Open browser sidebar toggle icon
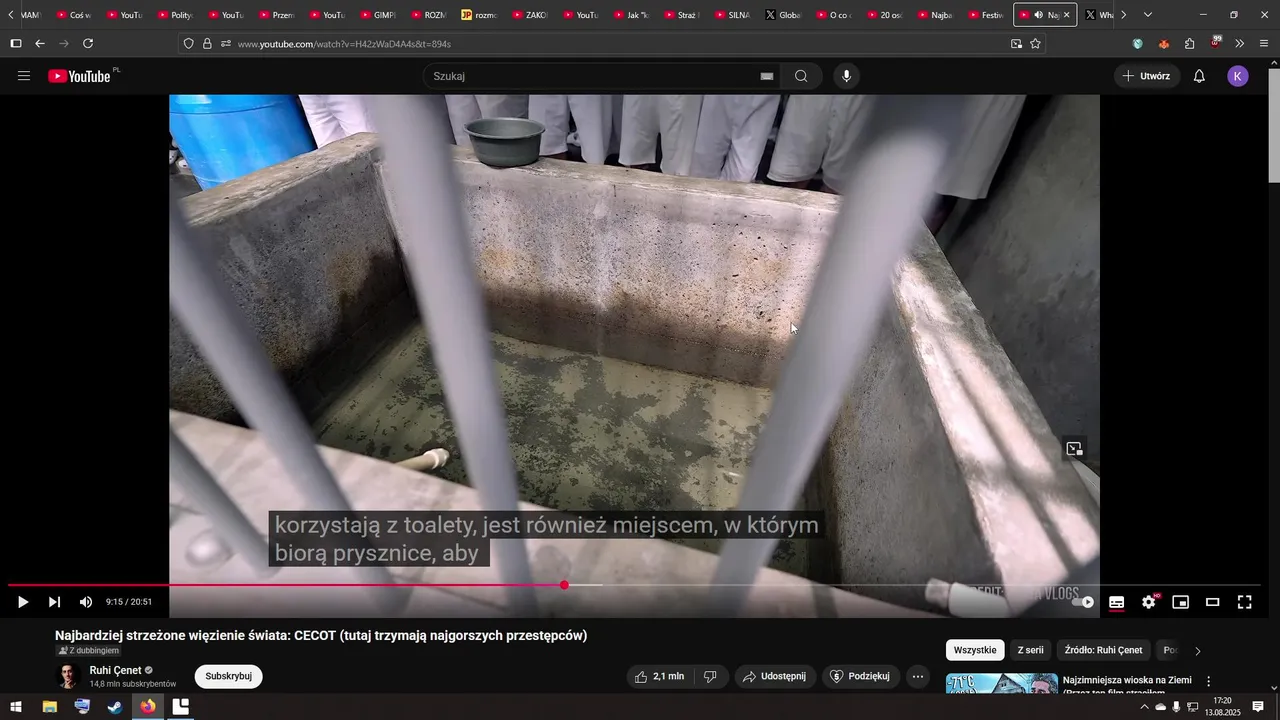The width and height of the screenshot is (1280, 720). point(16,44)
